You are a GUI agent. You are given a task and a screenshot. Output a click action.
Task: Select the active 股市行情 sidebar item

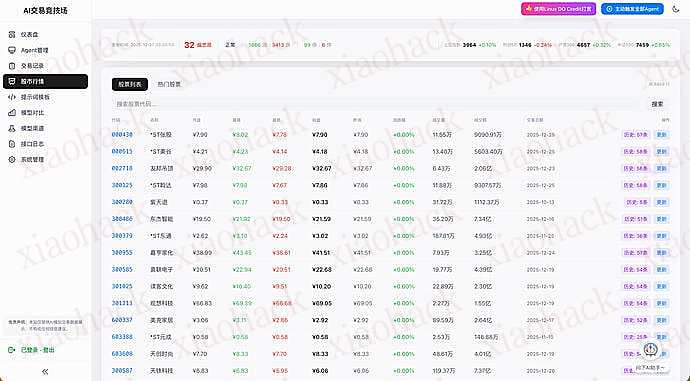(x=45, y=81)
